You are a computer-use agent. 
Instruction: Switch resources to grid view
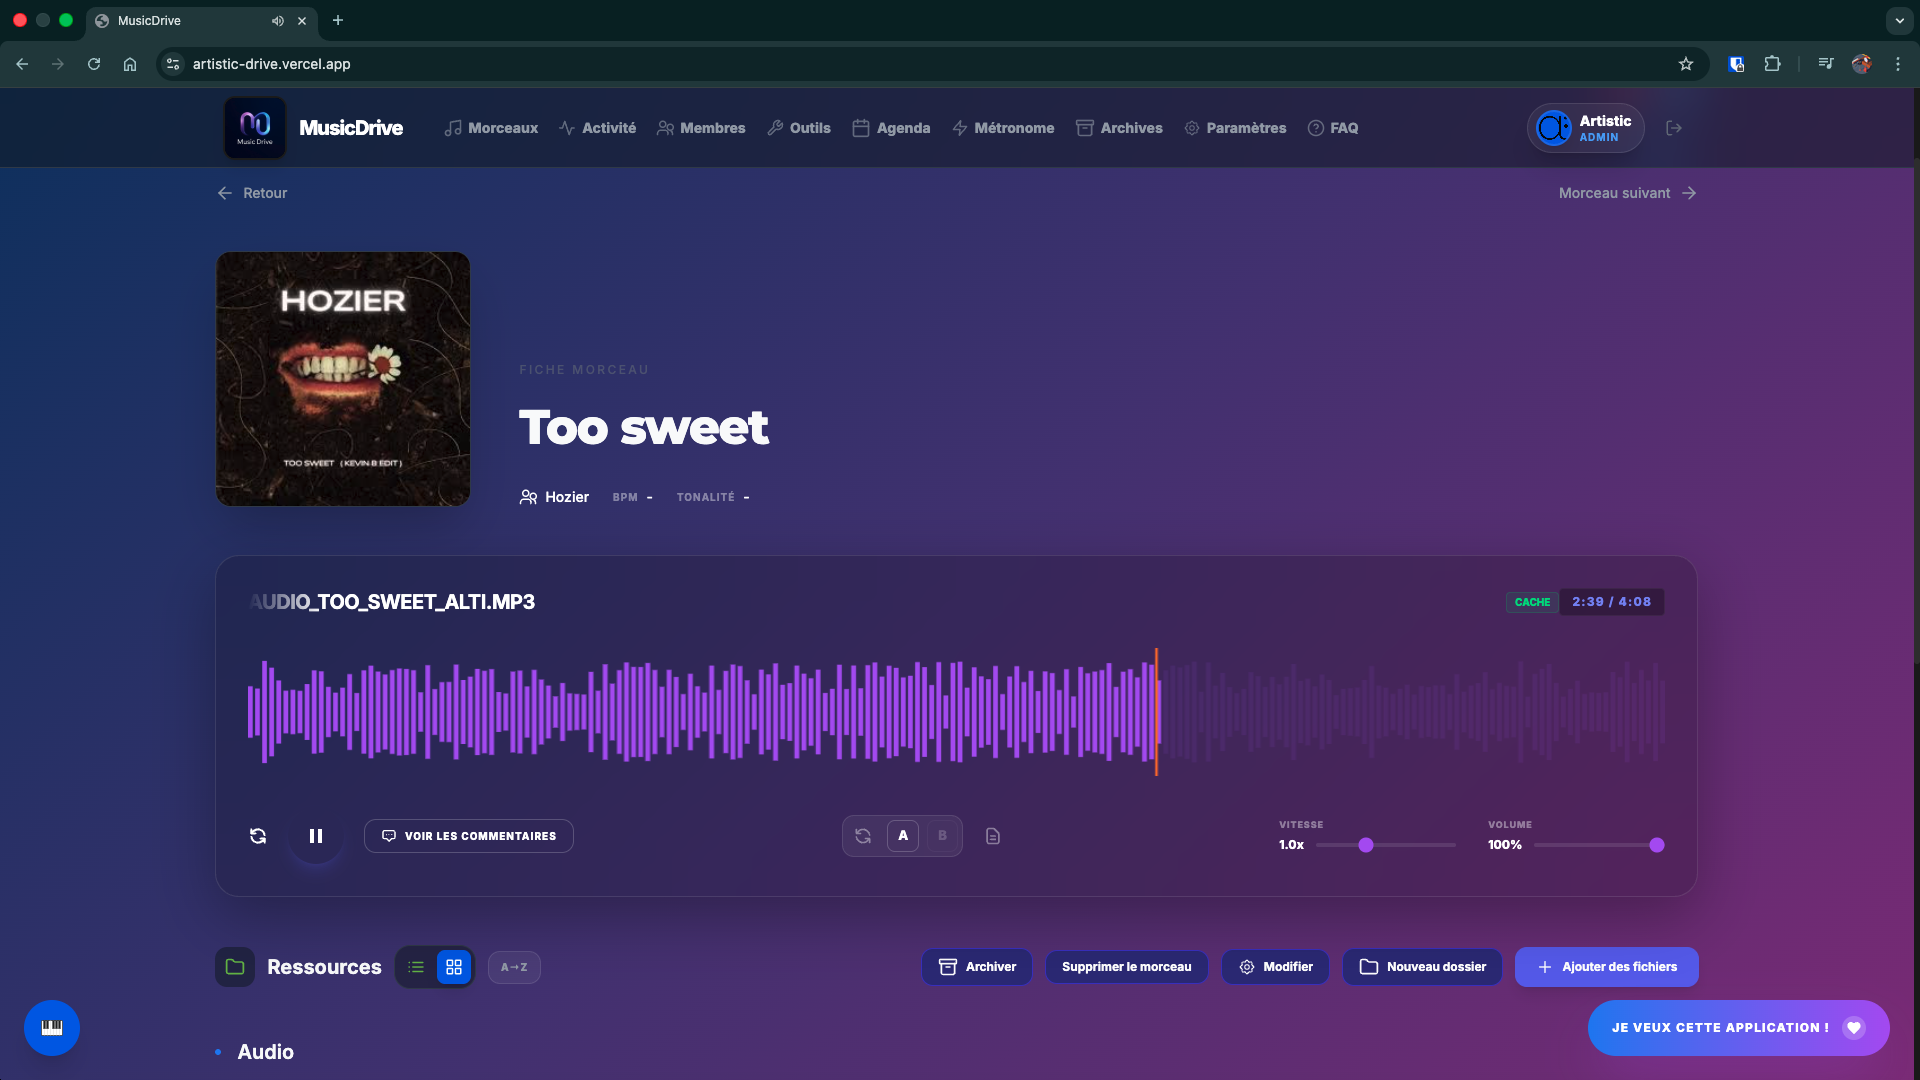[x=454, y=967]
